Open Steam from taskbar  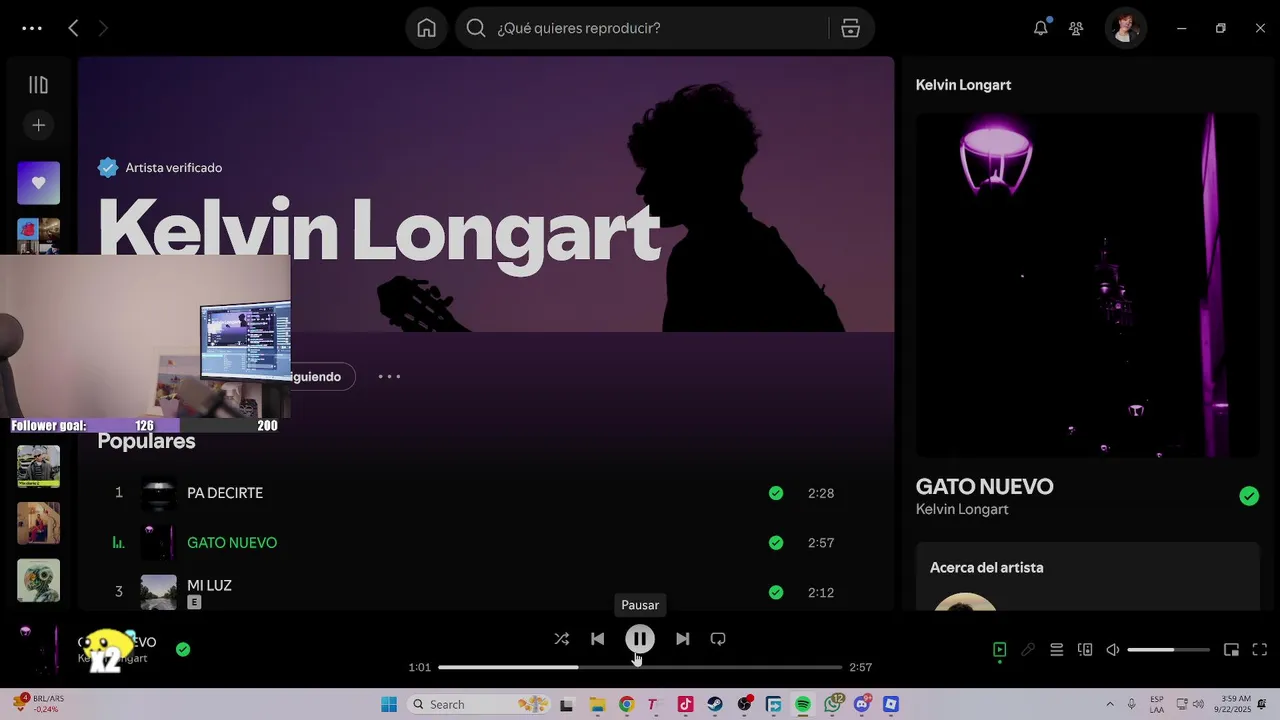[714, 705]
